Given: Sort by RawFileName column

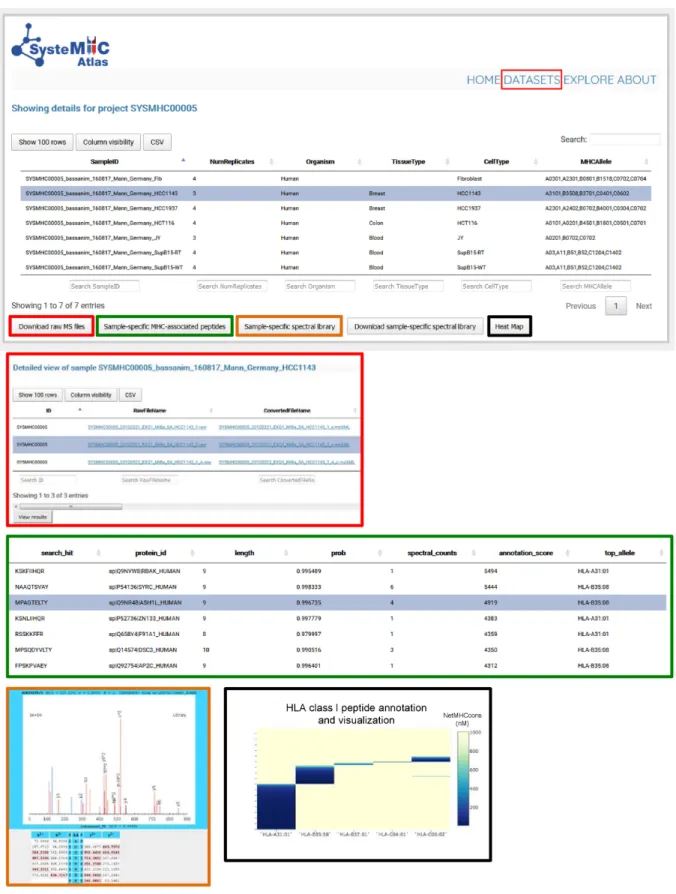Looking at the screenshot, I should [x=149, y=411].
